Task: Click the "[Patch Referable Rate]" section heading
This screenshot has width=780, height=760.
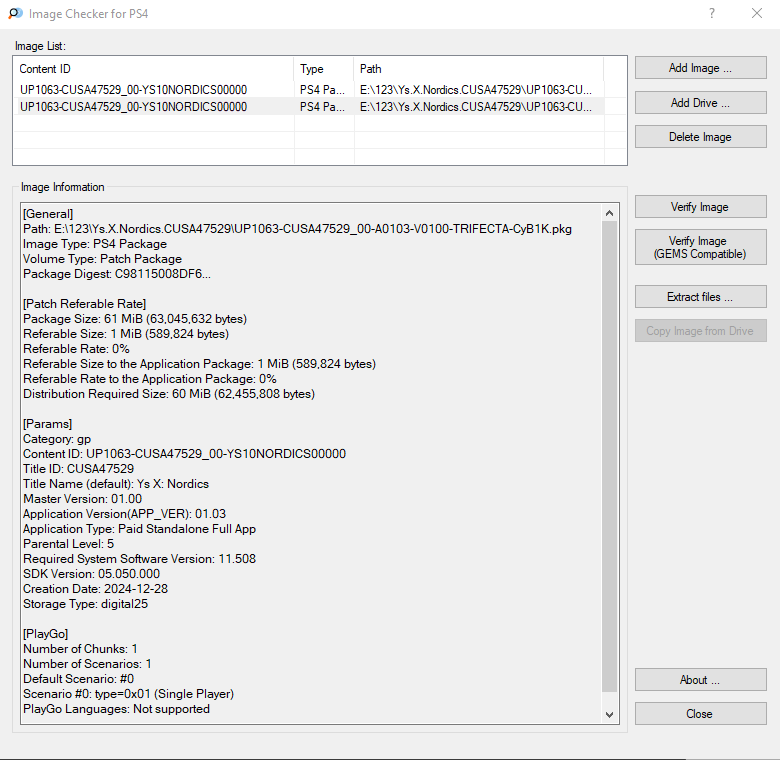Action: (85, 303)
